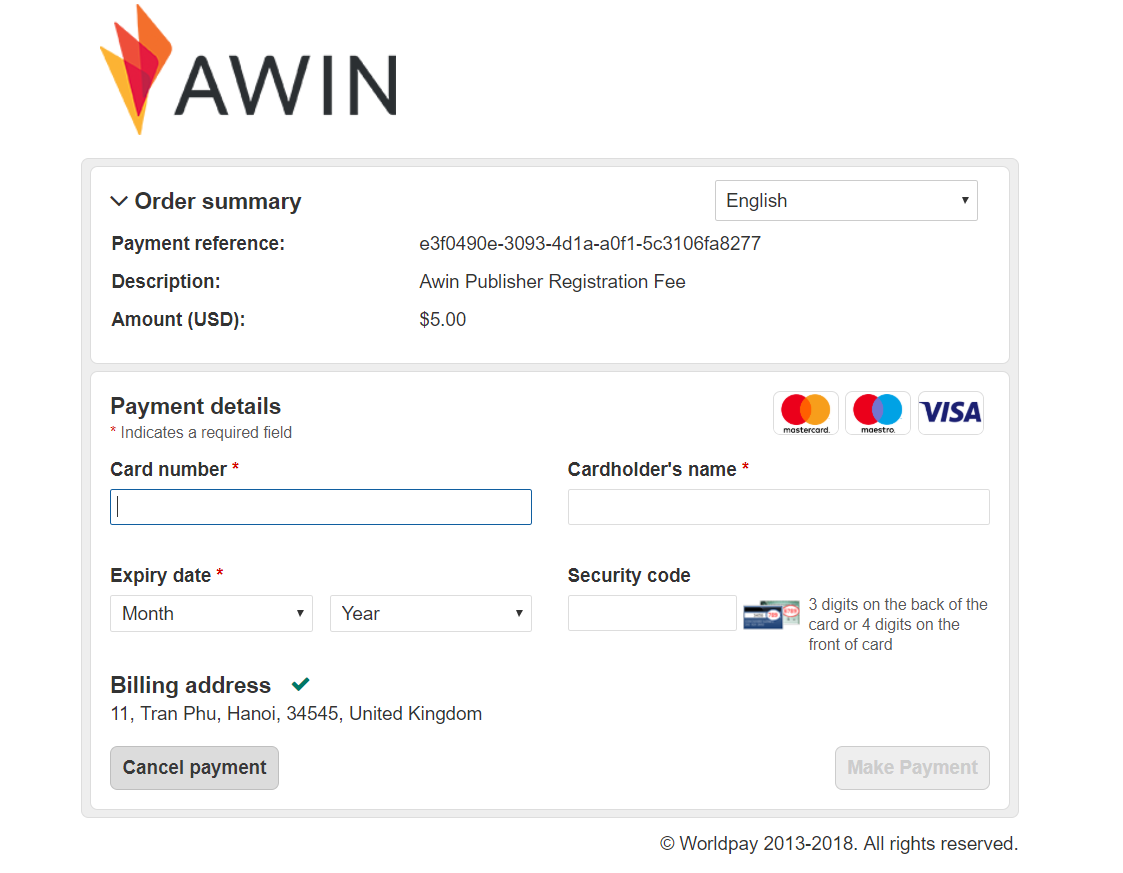Open the expiry Year dropdown
The image size is (1123, 873).
click(x=430, y=614)
